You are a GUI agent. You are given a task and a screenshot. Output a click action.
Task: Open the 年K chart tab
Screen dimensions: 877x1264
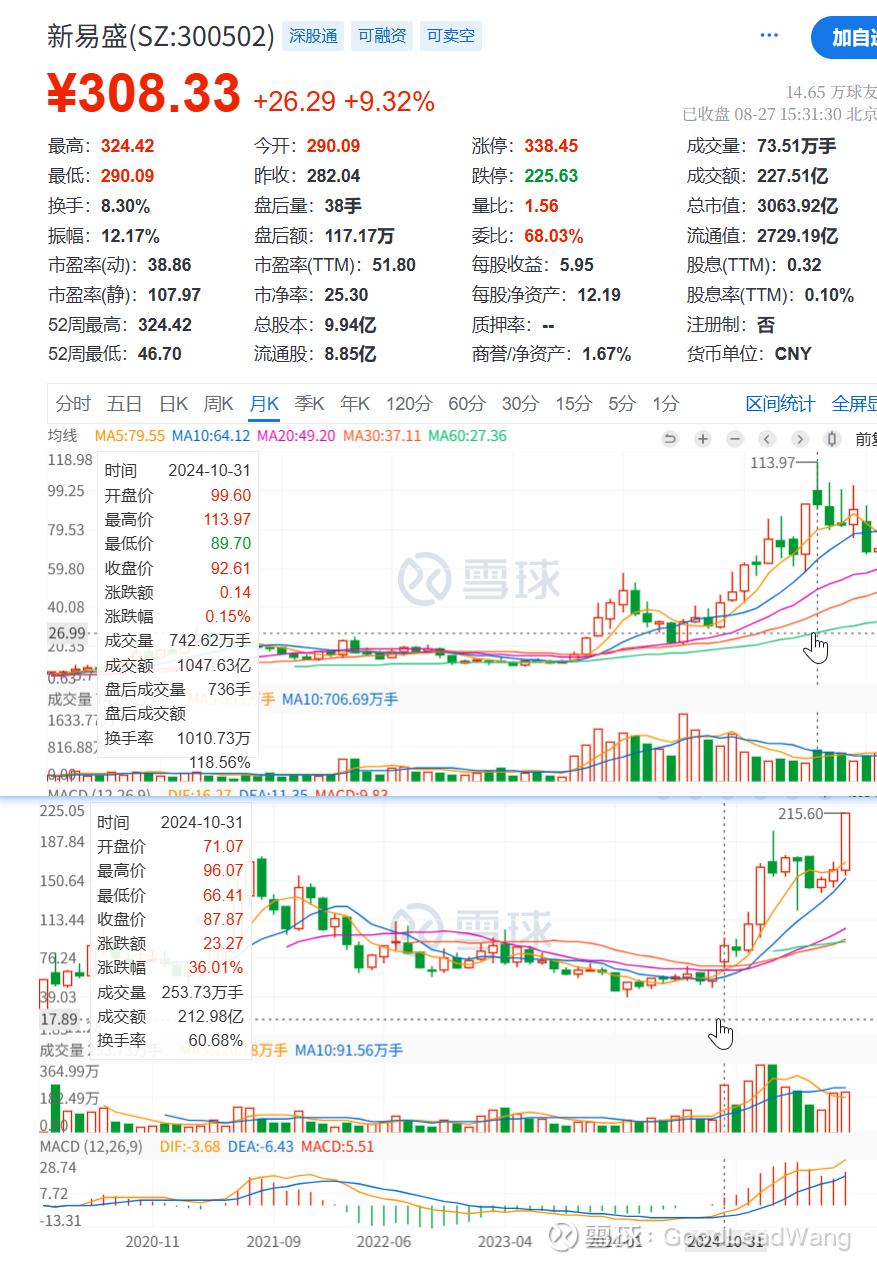(355, 404)
